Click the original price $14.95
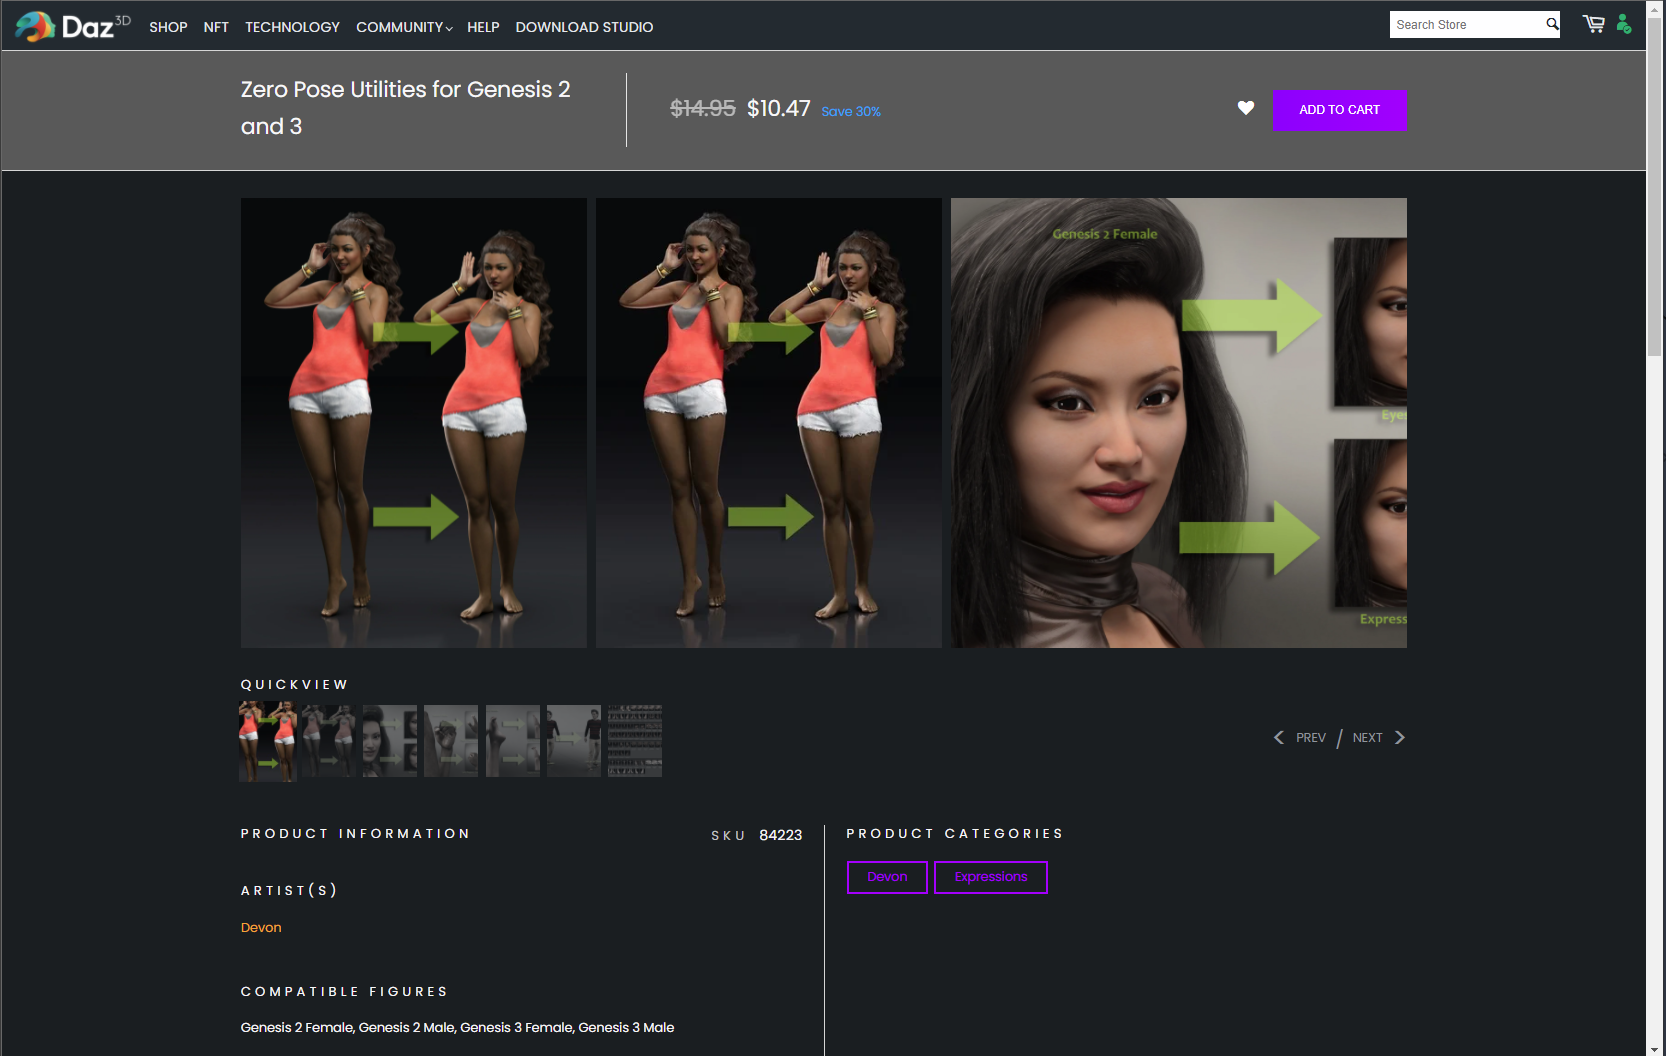 (703, 108)
